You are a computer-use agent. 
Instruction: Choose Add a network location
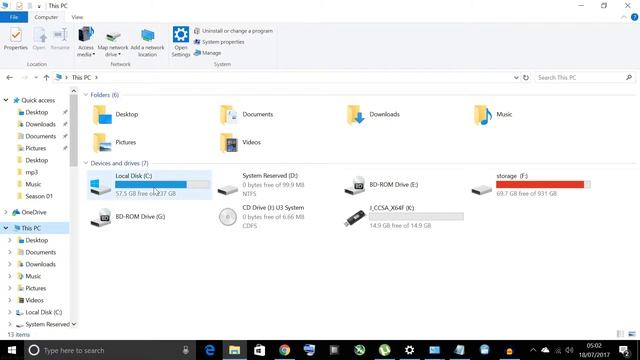click(x=147, y=42)
